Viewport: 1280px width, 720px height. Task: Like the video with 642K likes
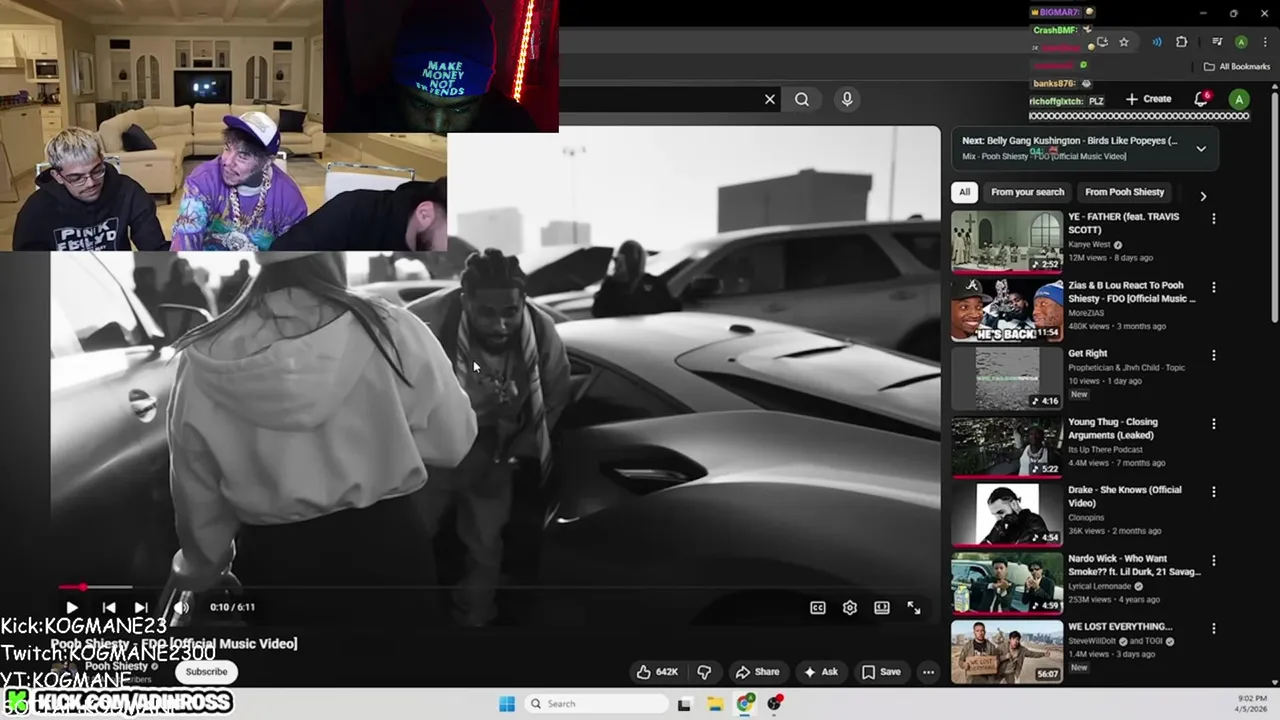point(657,672)
